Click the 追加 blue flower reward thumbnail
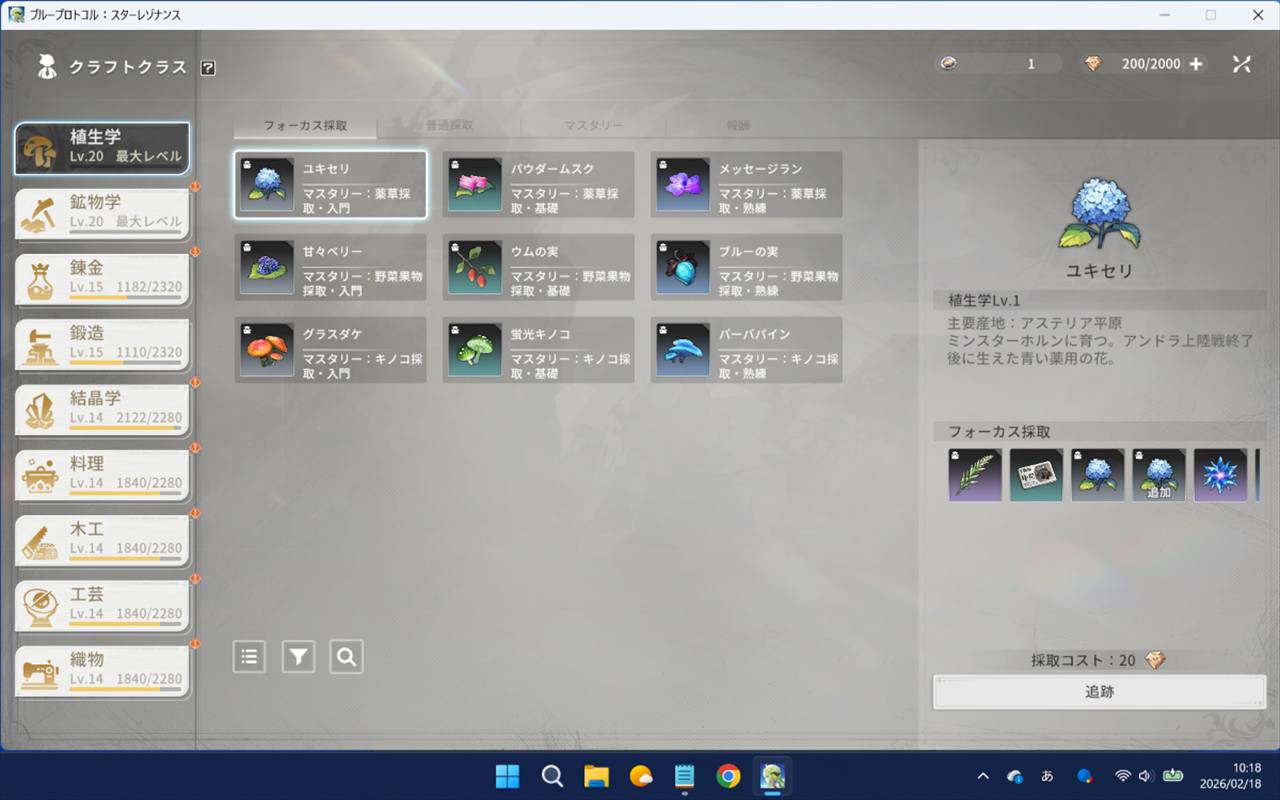 click(1159, 475)
